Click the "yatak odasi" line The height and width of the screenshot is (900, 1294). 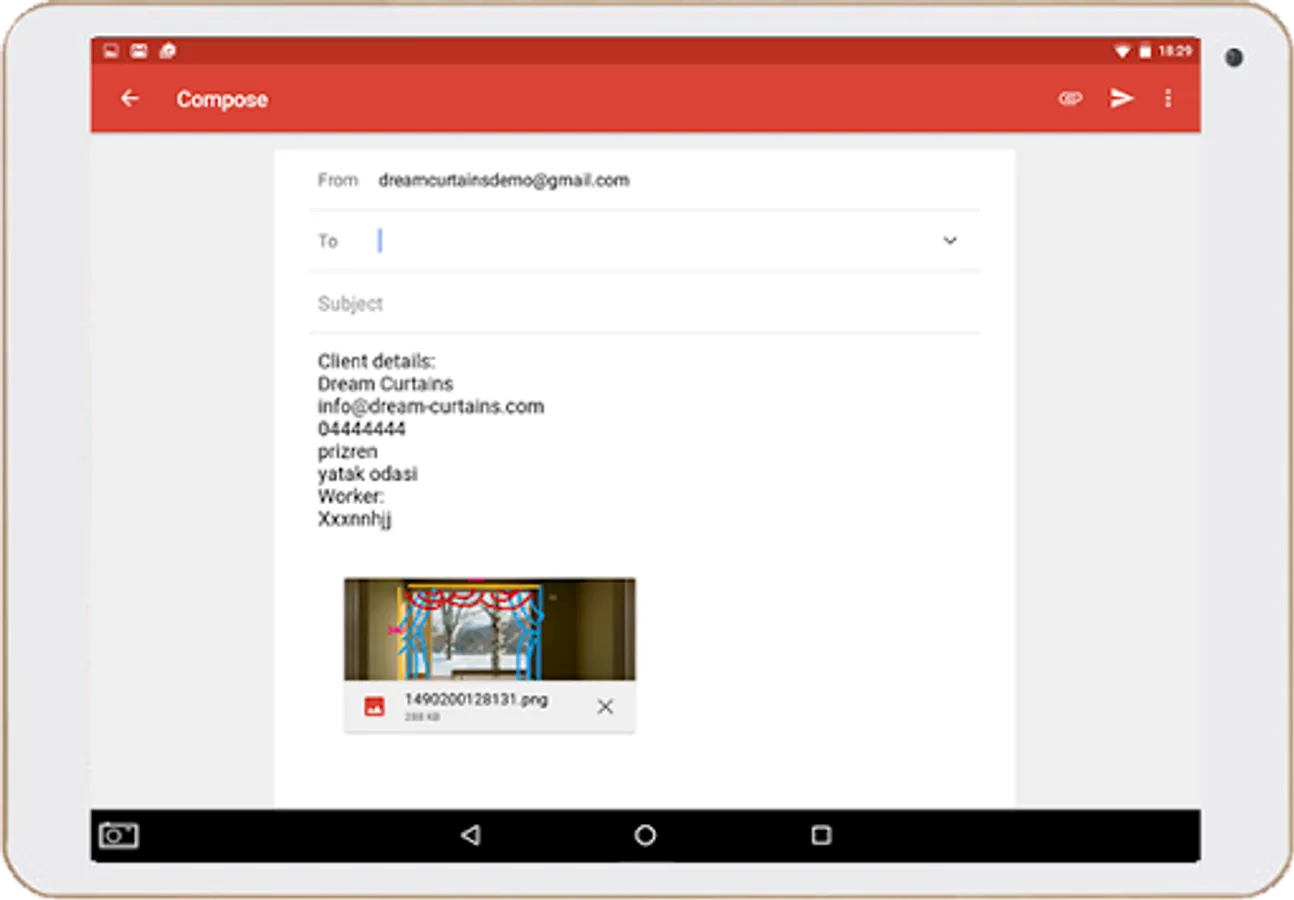(368, 474)
